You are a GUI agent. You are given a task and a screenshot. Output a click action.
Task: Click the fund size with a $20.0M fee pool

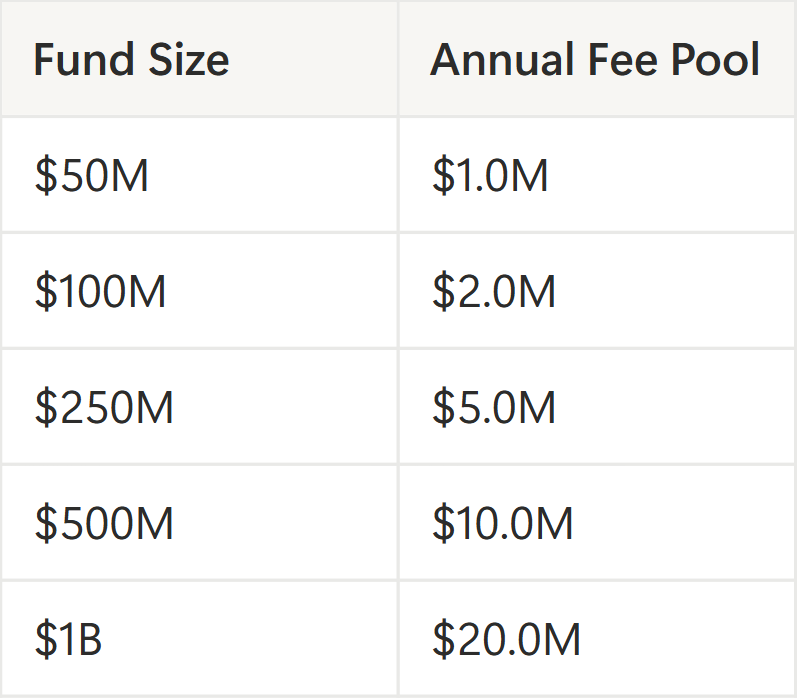tap(69, 641)
